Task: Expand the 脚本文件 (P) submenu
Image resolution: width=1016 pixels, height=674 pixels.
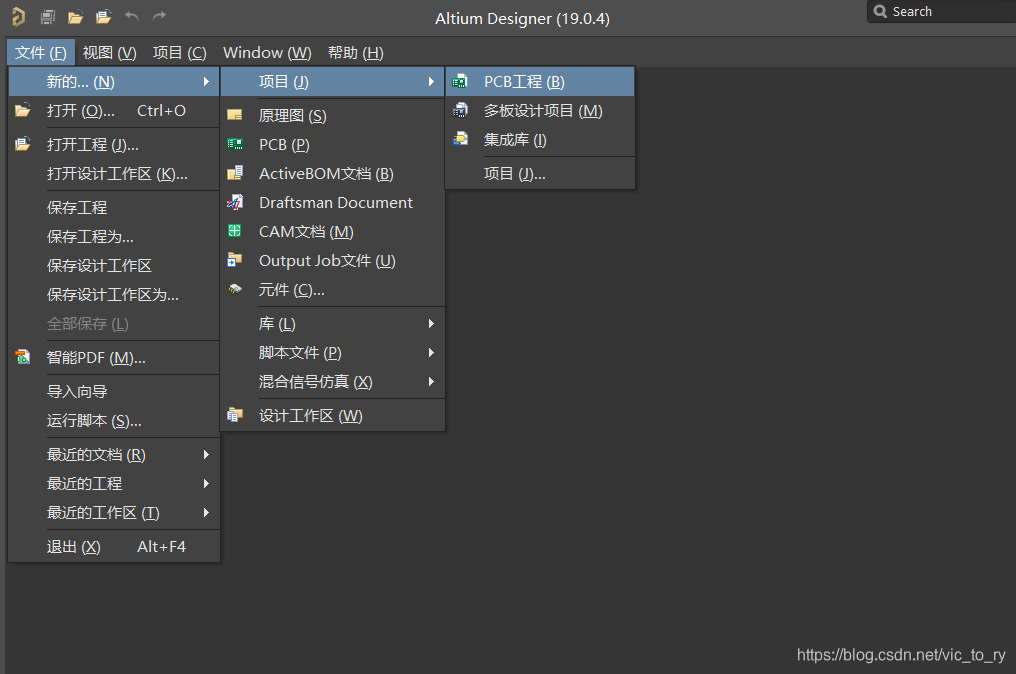Action: [332, 353]
